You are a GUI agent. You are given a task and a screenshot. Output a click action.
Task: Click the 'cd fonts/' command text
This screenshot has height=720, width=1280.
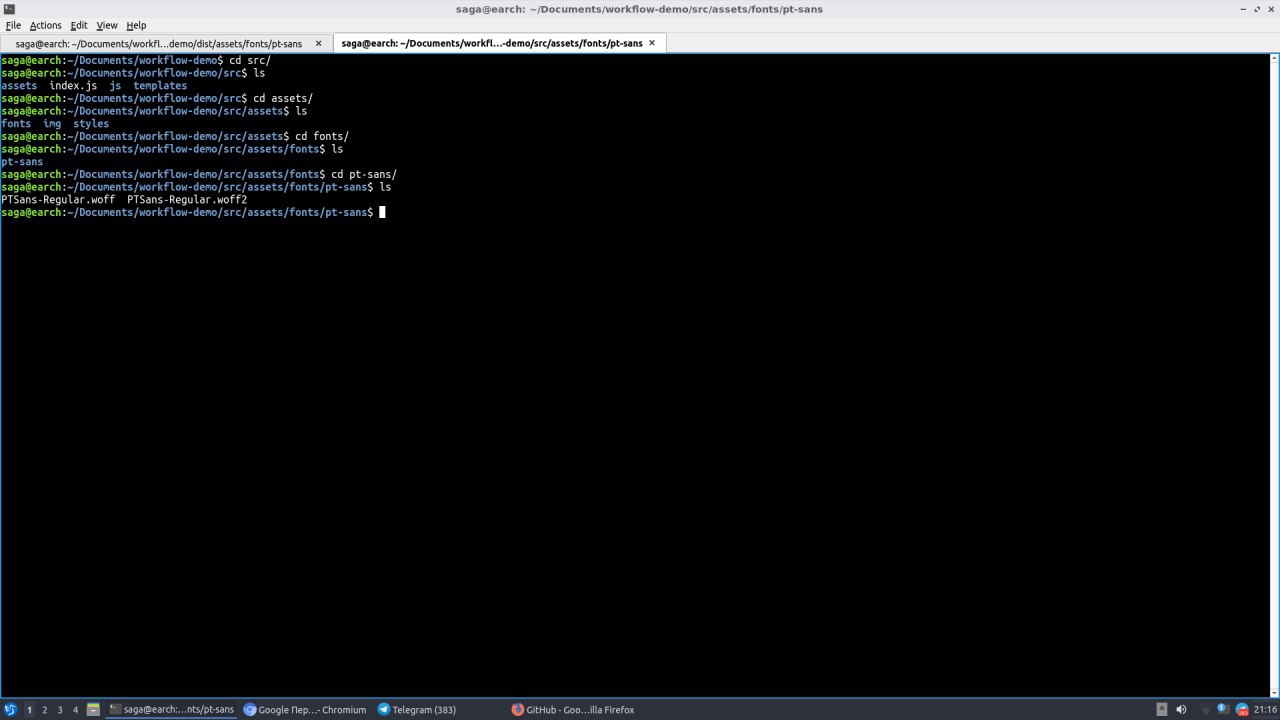pyautogui.click(x=322, y=137)
